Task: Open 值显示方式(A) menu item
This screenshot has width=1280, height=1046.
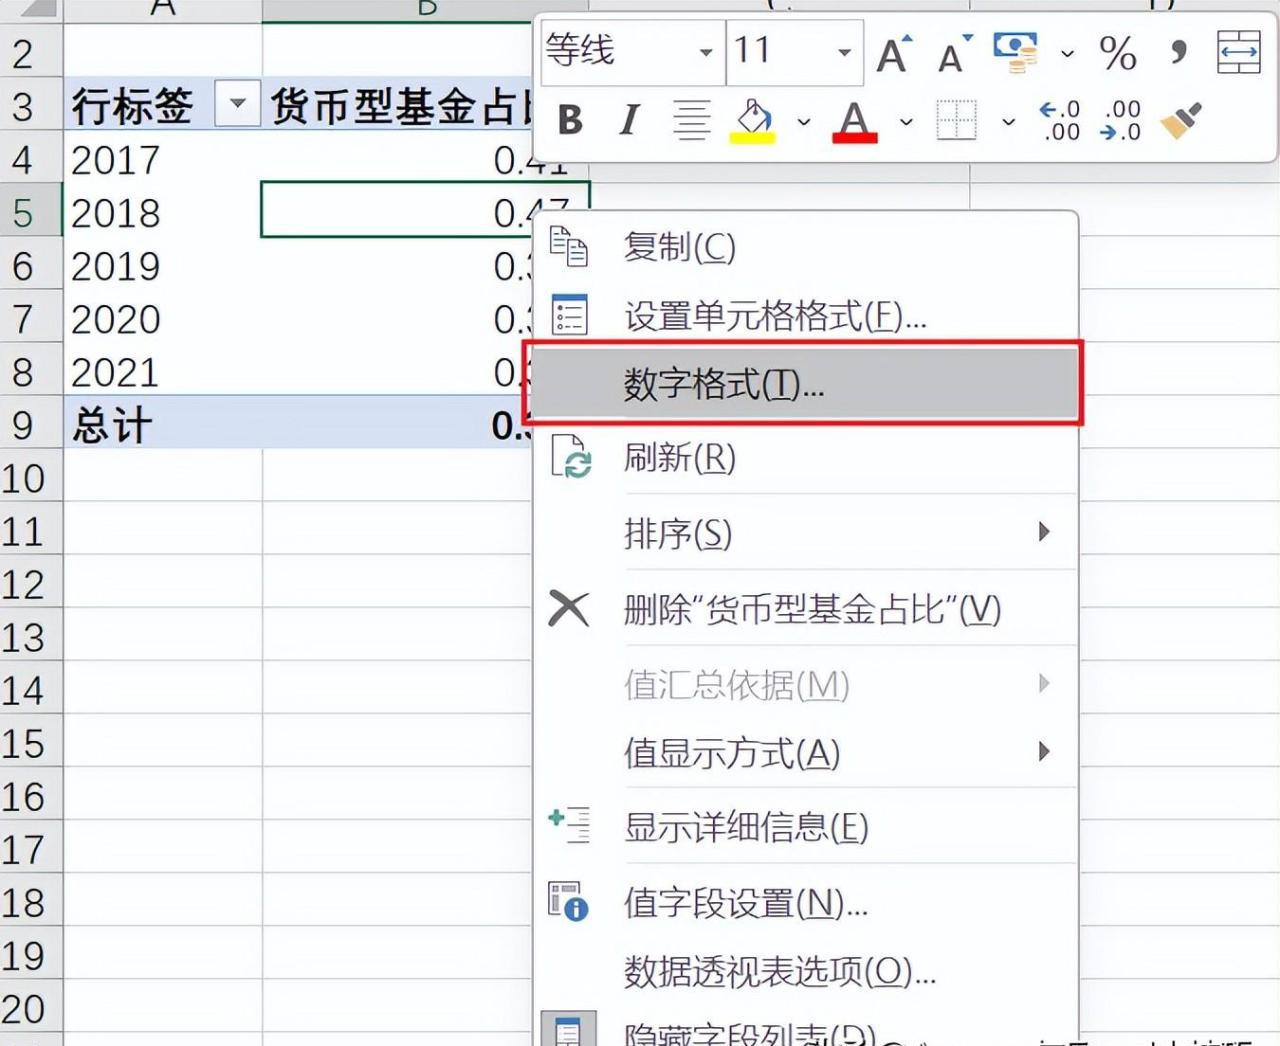Action: 806,752
